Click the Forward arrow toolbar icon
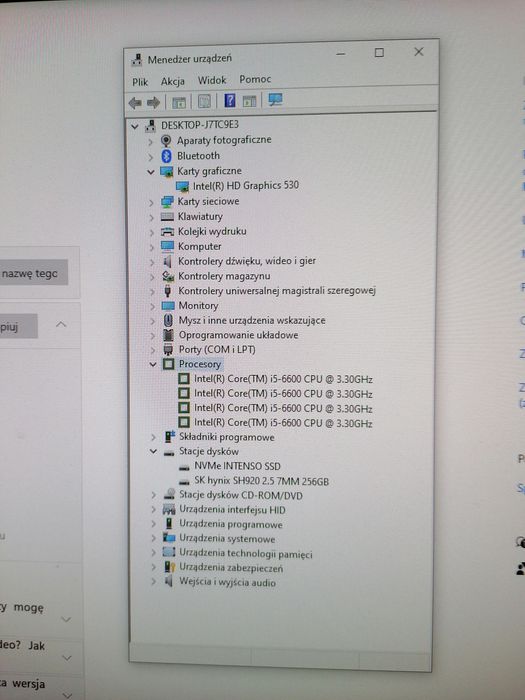 point(154,103)
